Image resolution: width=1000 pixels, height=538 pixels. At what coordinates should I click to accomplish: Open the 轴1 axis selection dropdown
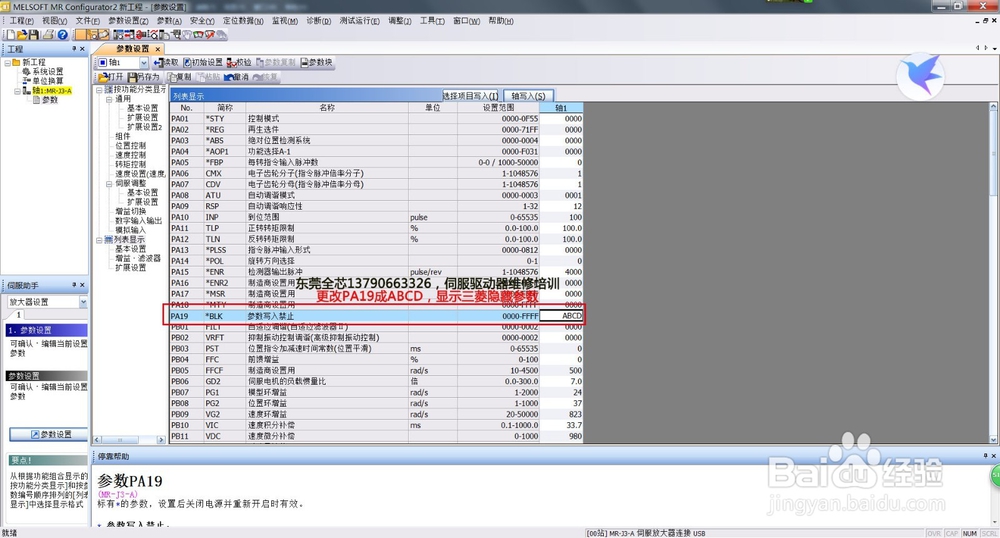(x=143, y=62)
